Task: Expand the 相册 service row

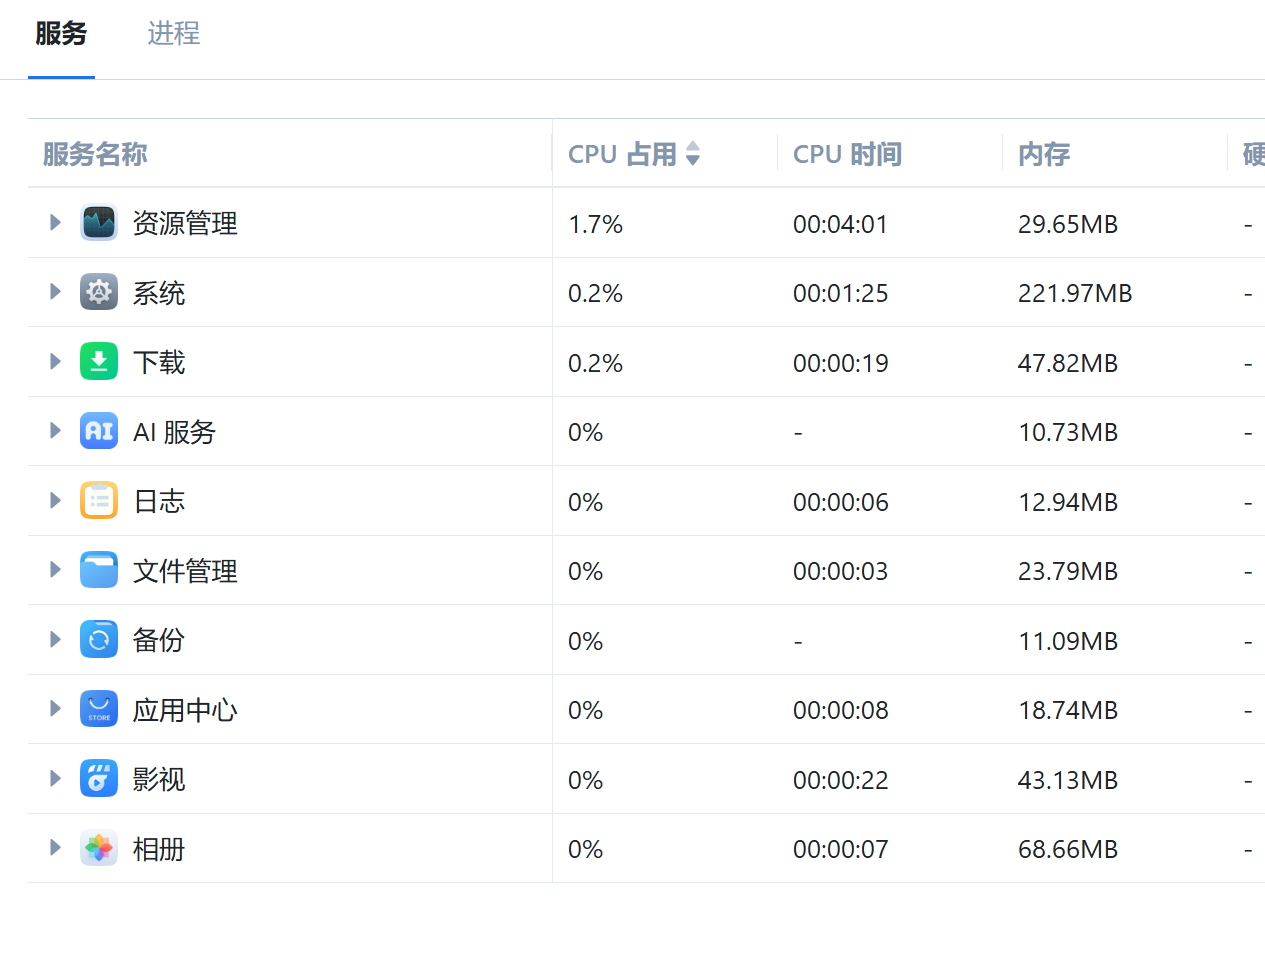Action: point(56,848)
